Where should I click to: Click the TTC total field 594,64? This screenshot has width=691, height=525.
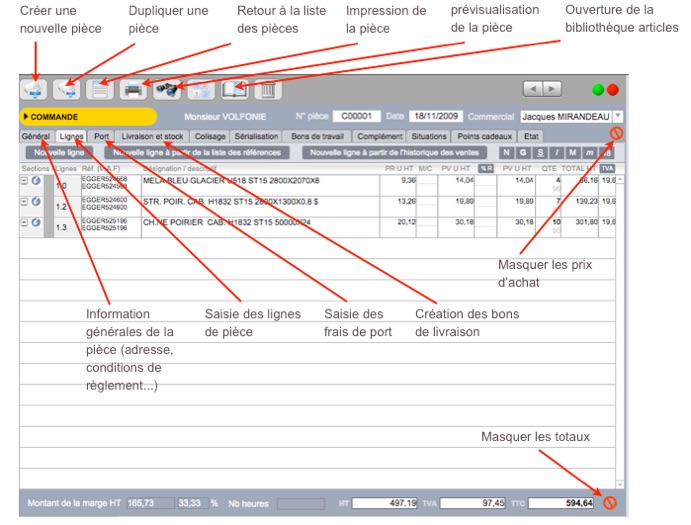coord(561,503)
